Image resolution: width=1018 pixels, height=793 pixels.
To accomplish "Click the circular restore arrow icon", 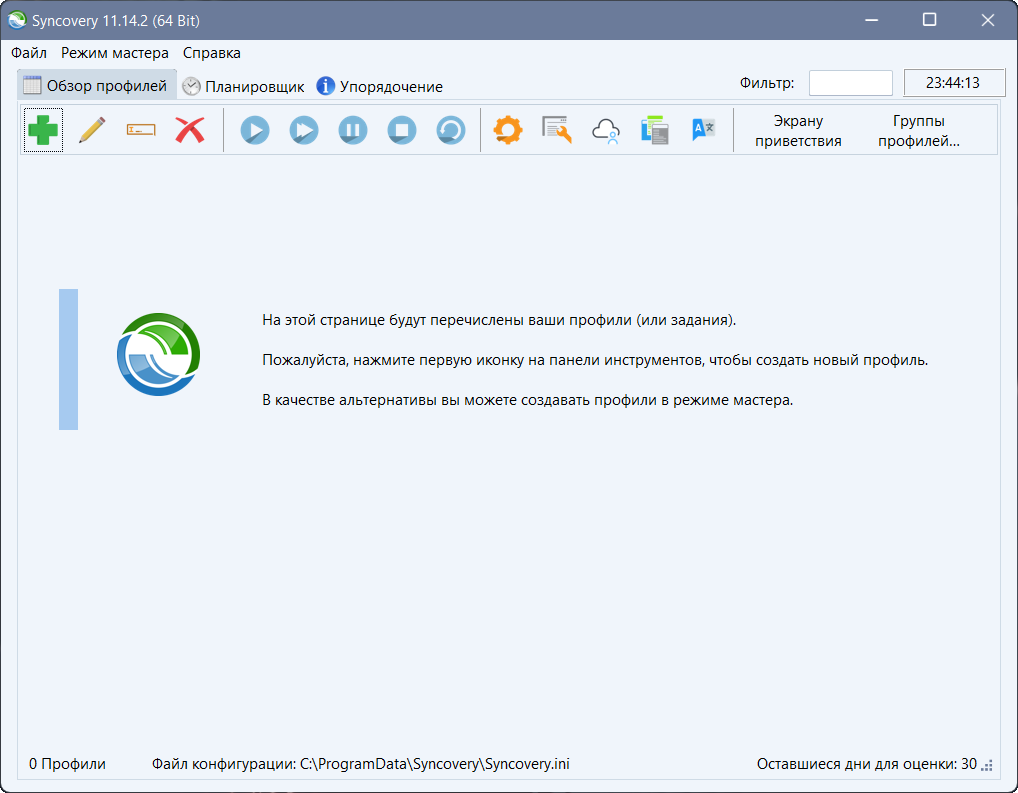I will coord(451,130).
